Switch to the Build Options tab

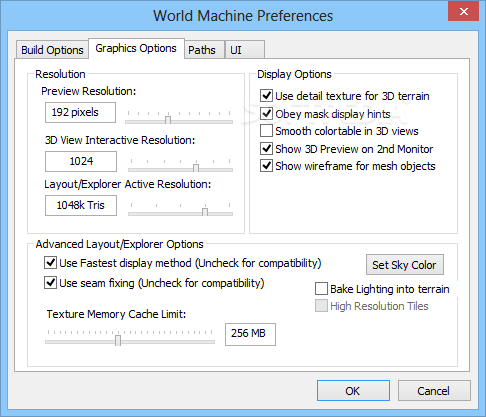pos(52,50)
